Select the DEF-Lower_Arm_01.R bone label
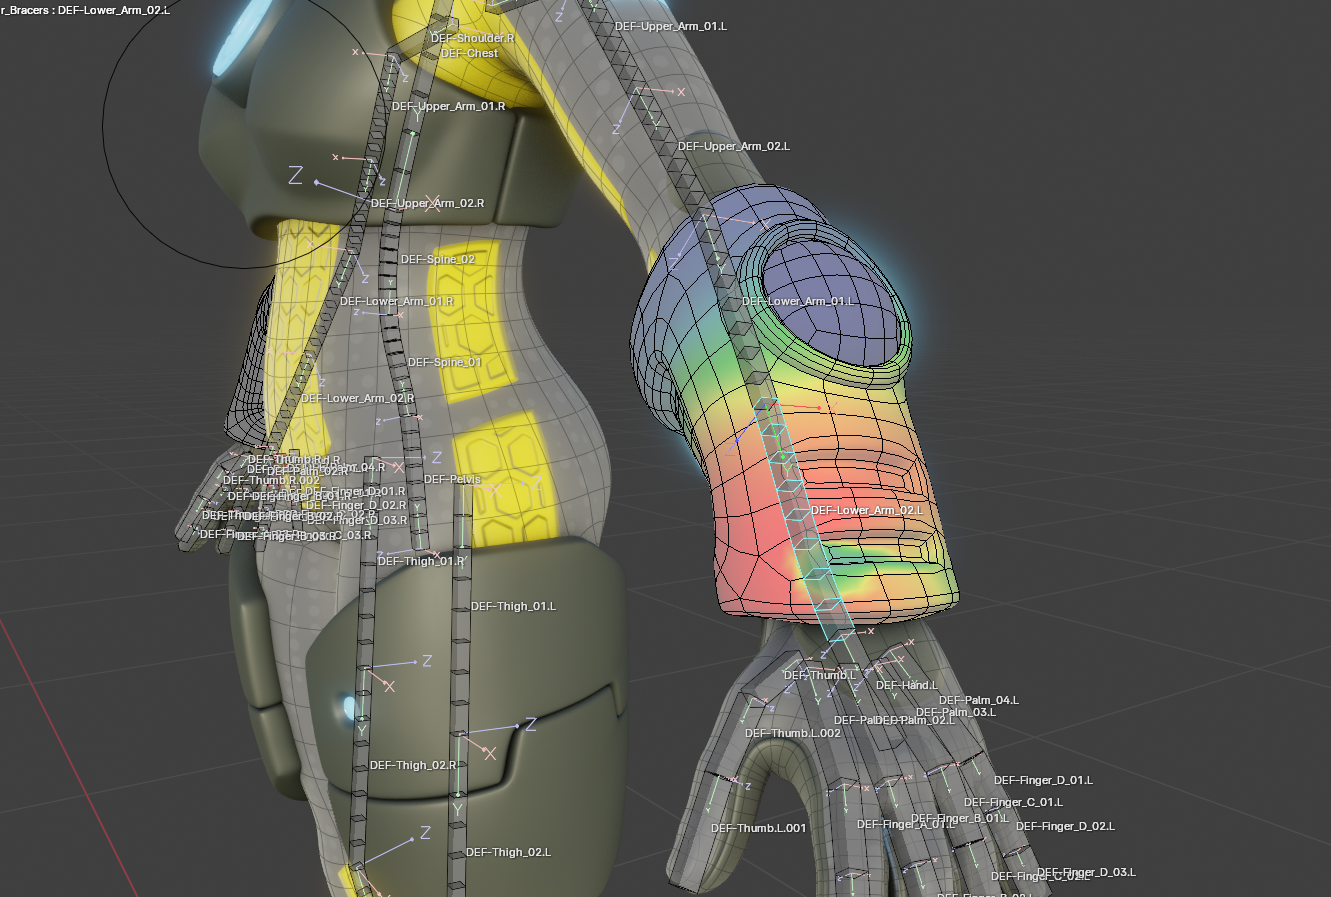Image resolution: width=1331 pixels, height=897 pixels. pos(396,301)
